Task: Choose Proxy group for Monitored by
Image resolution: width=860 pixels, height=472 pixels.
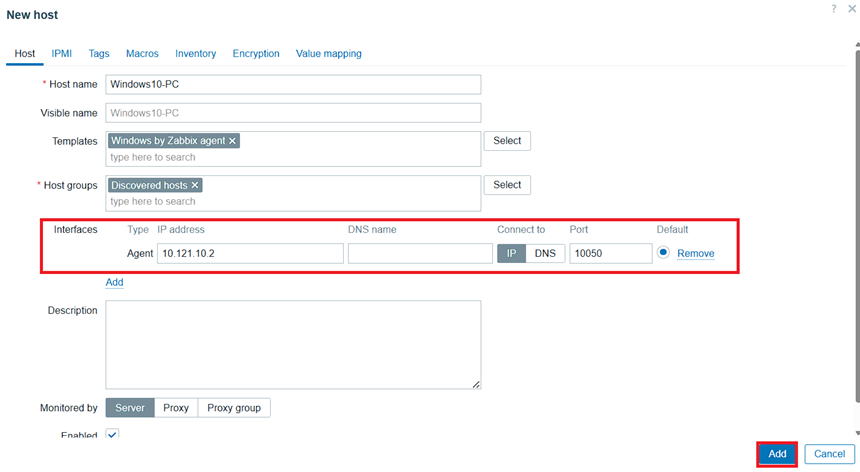Action: click(234, 408)
